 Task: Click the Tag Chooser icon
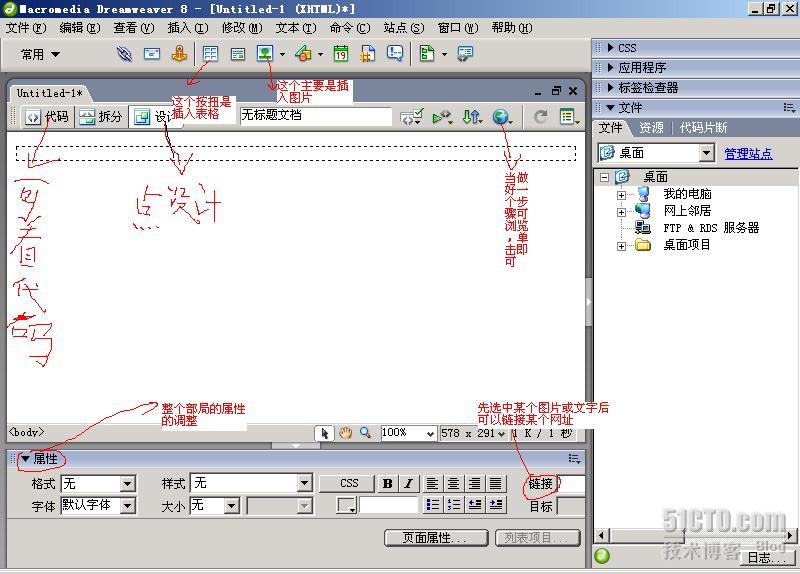(465, 54)
